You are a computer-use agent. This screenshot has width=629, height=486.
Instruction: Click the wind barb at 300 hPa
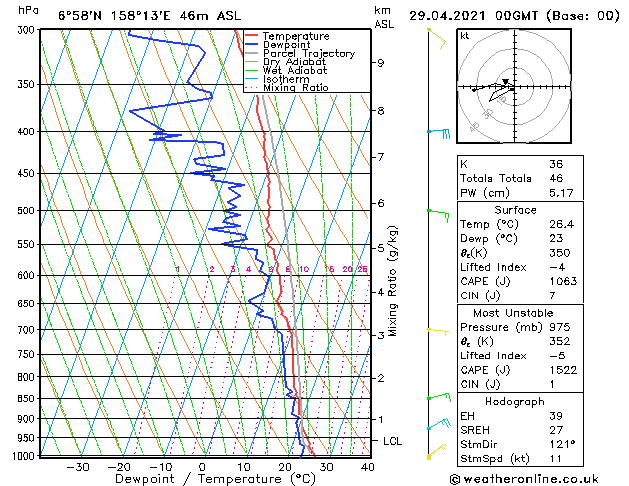coord(437,38)
